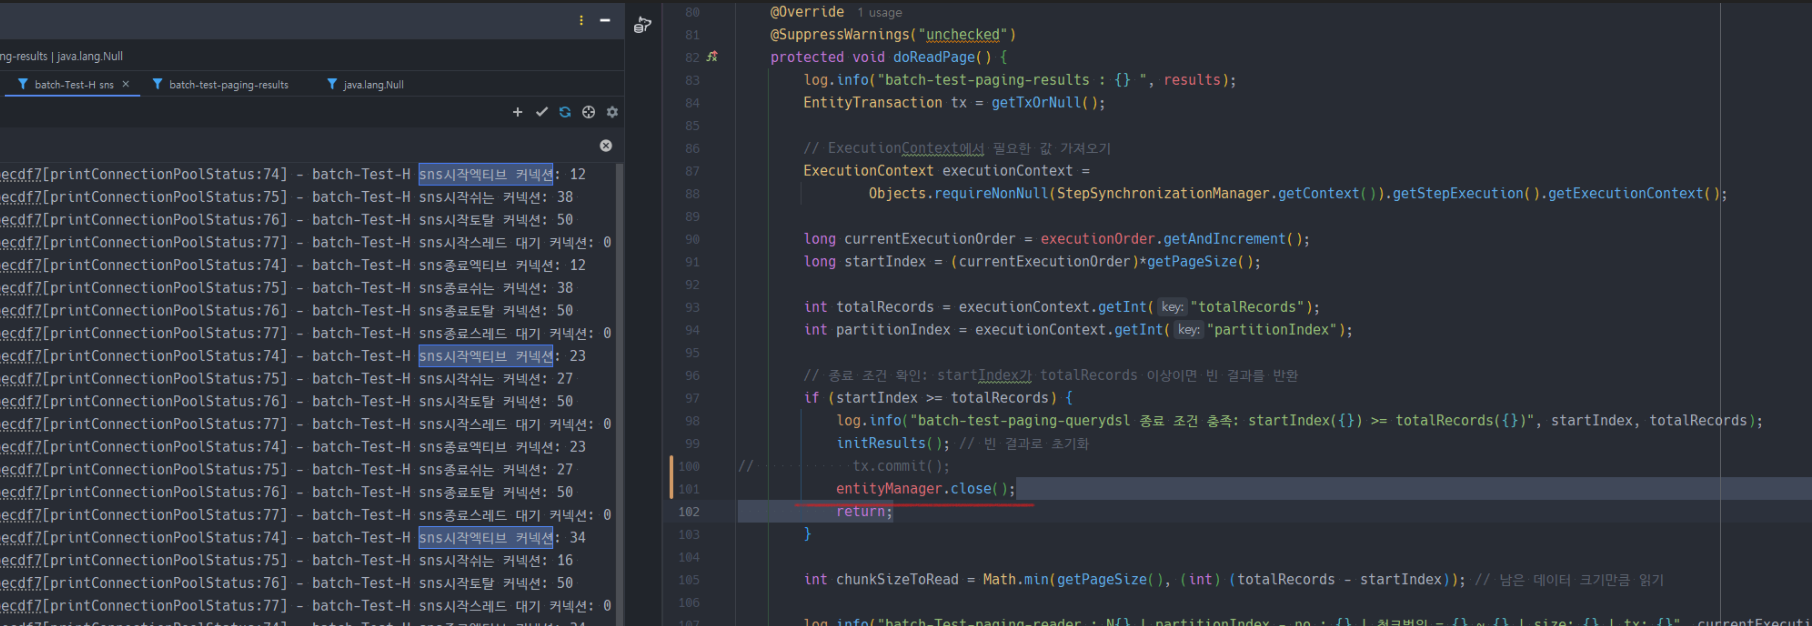Click the '1 usage' hint above doReadPage
This screenshot has height=626, width=1812.
879,13
